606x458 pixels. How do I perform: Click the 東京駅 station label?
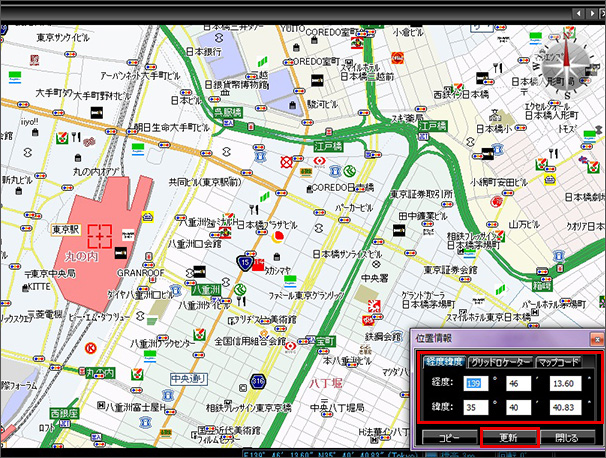click(x=66, y=230)
